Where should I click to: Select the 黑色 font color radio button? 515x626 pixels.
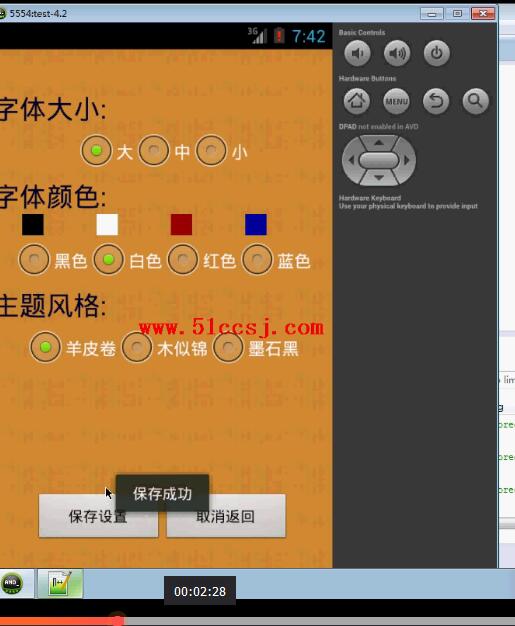(34, 260)
